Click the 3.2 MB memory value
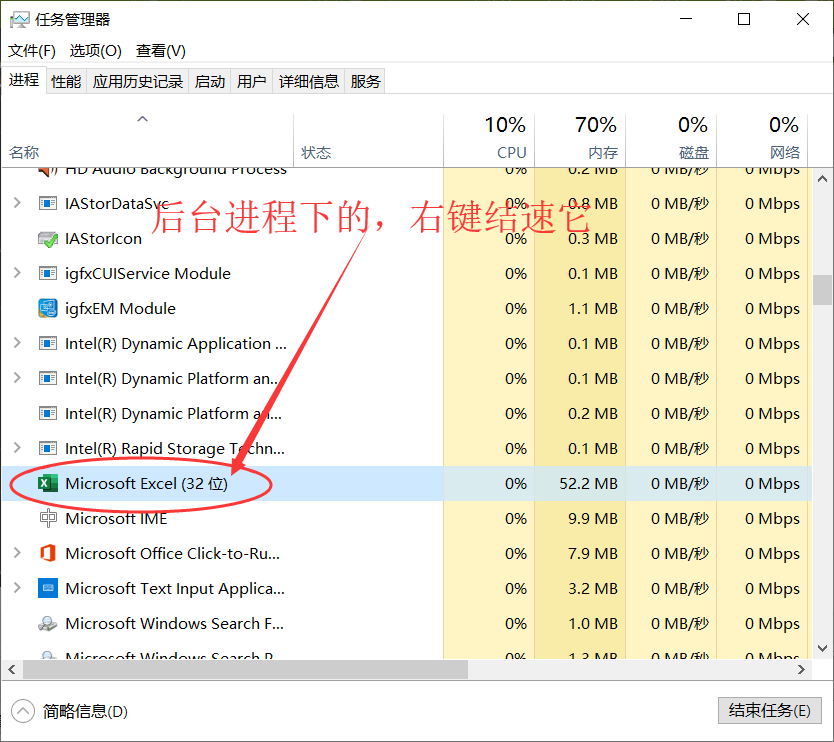 593,589
